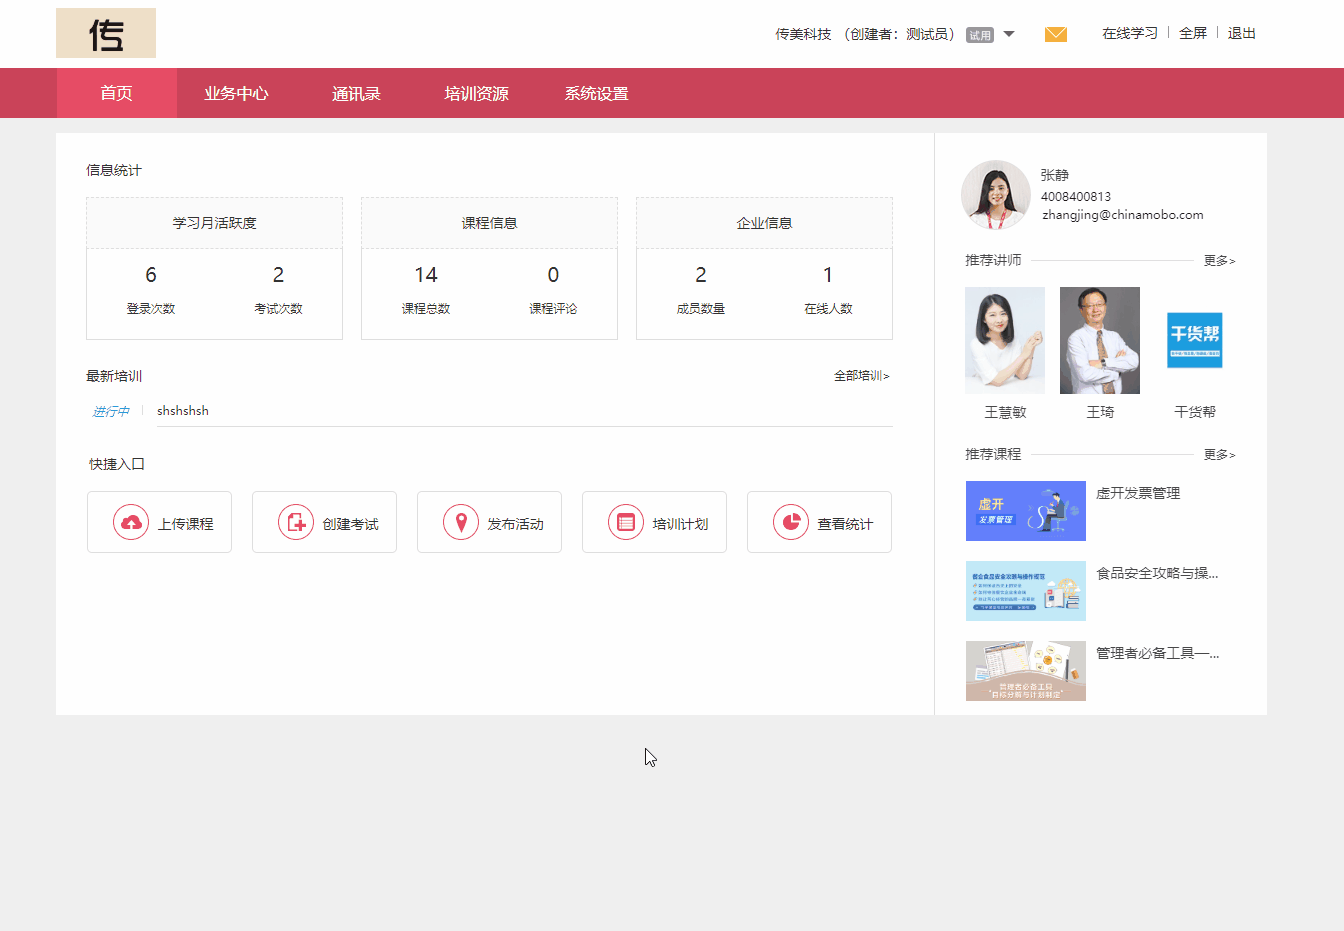Select the 虚开发票管理 course thumbnail
1344x931 pixels.
(x=1025, y=511)
